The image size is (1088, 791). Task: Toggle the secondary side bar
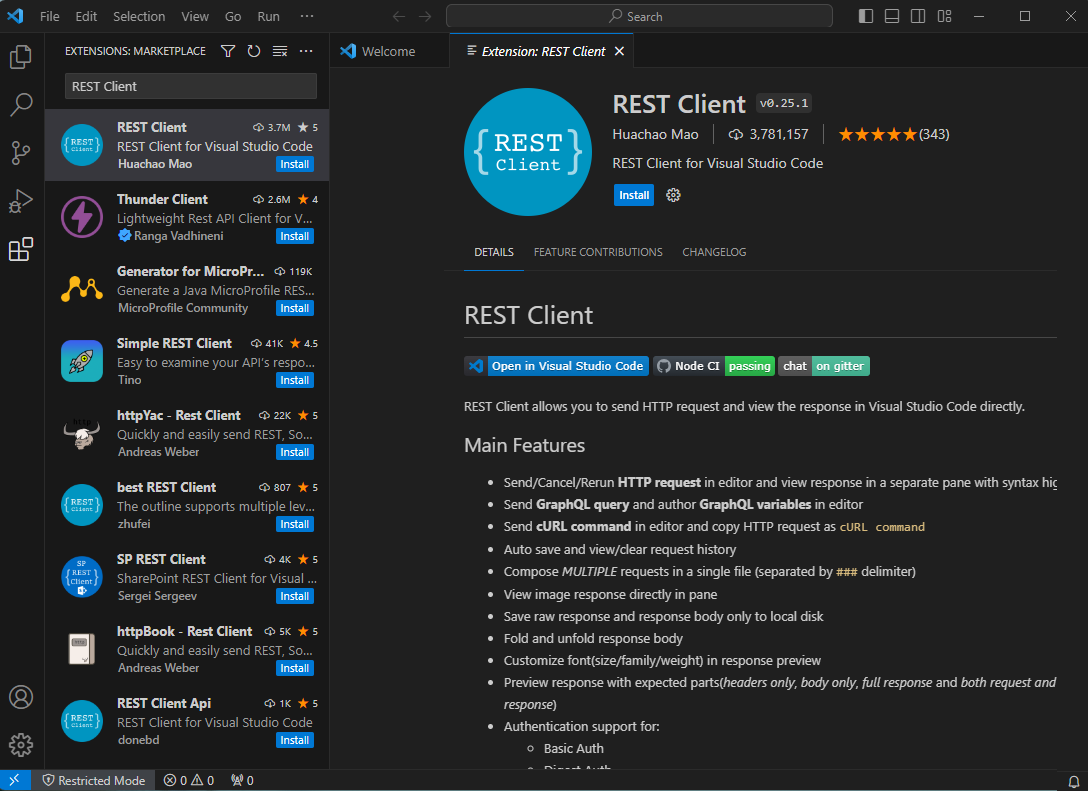tap(917, 16)
